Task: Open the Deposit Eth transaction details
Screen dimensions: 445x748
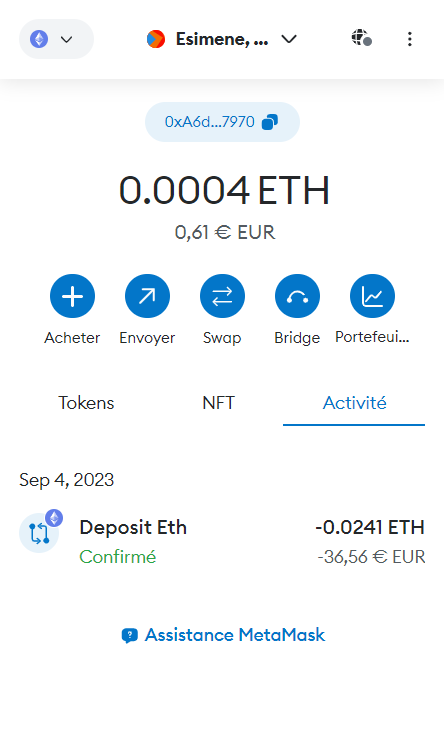Action: tap(222, 541)
